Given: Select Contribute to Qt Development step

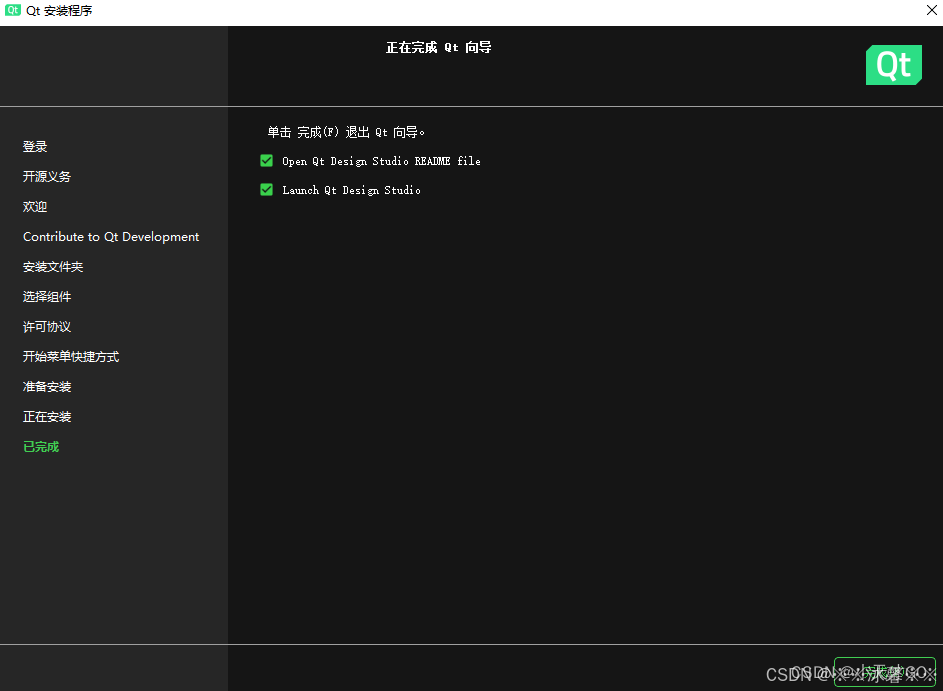Looking at the screenshot, I should pos(111,236).
